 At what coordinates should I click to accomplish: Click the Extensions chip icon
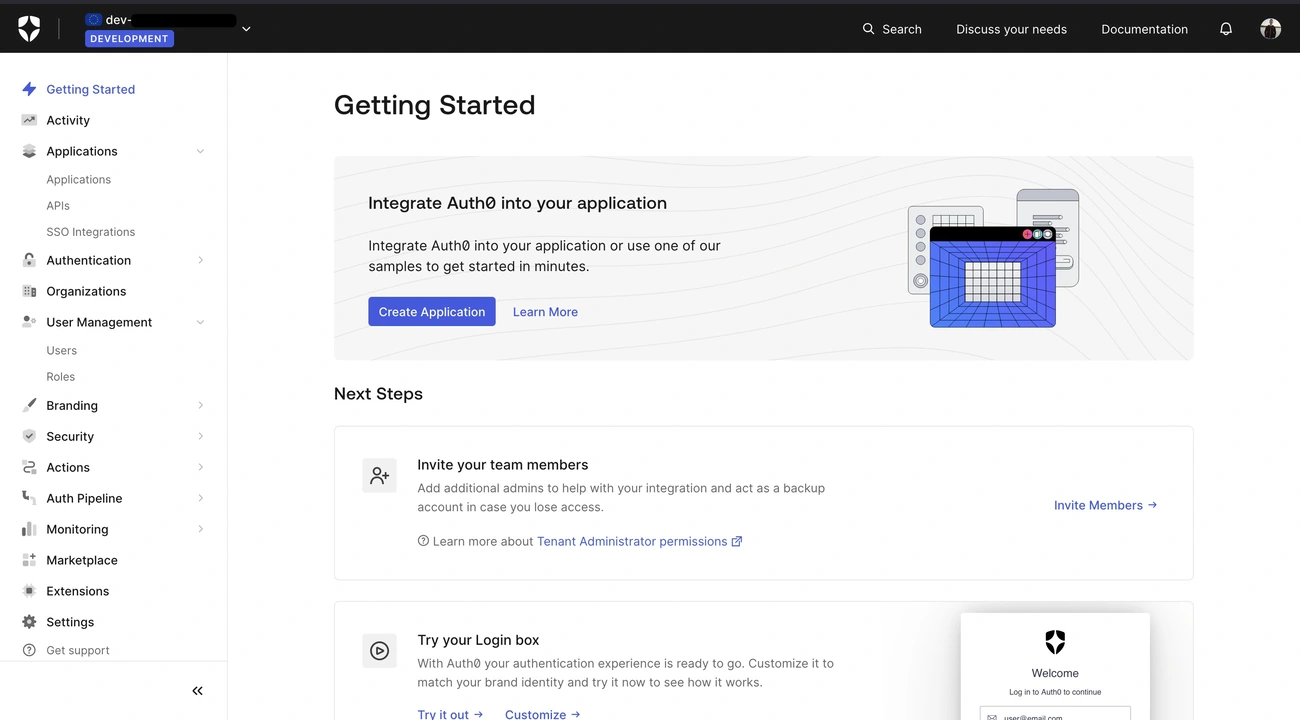(29, 591)
